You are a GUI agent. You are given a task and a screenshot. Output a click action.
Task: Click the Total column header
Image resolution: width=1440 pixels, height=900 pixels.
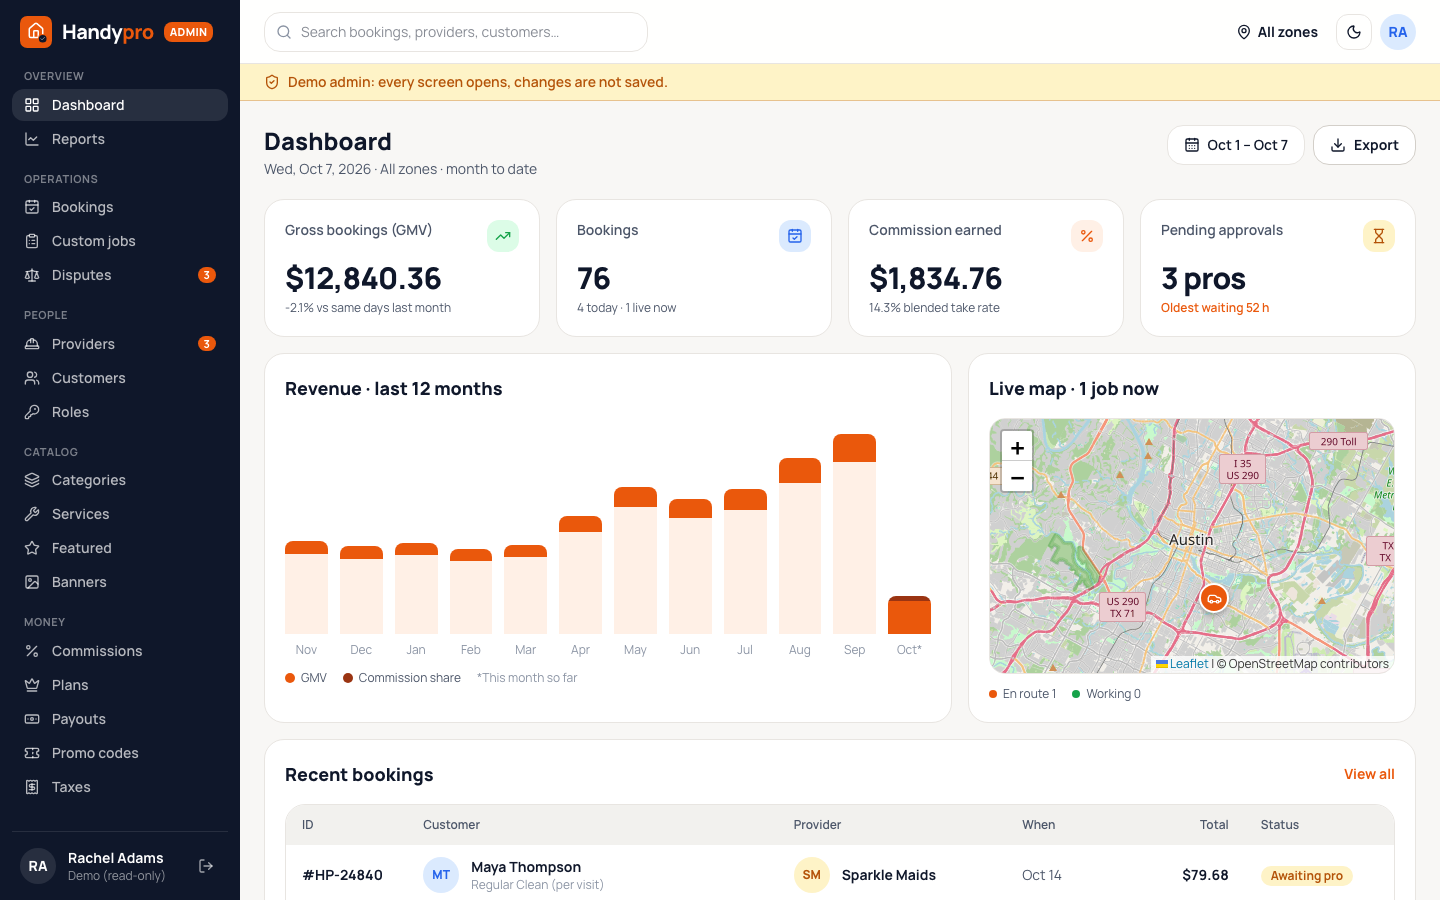pos(1214,825)
